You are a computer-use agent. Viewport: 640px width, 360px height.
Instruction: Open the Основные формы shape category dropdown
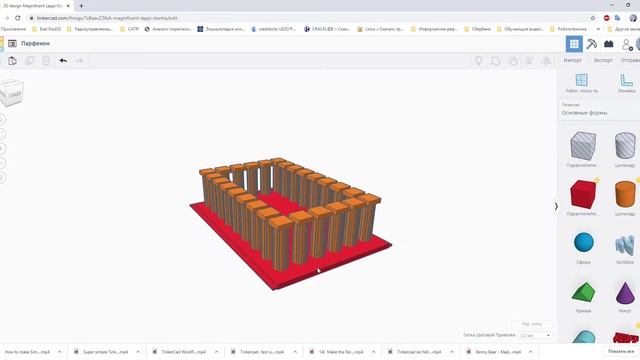coord(599,109)
